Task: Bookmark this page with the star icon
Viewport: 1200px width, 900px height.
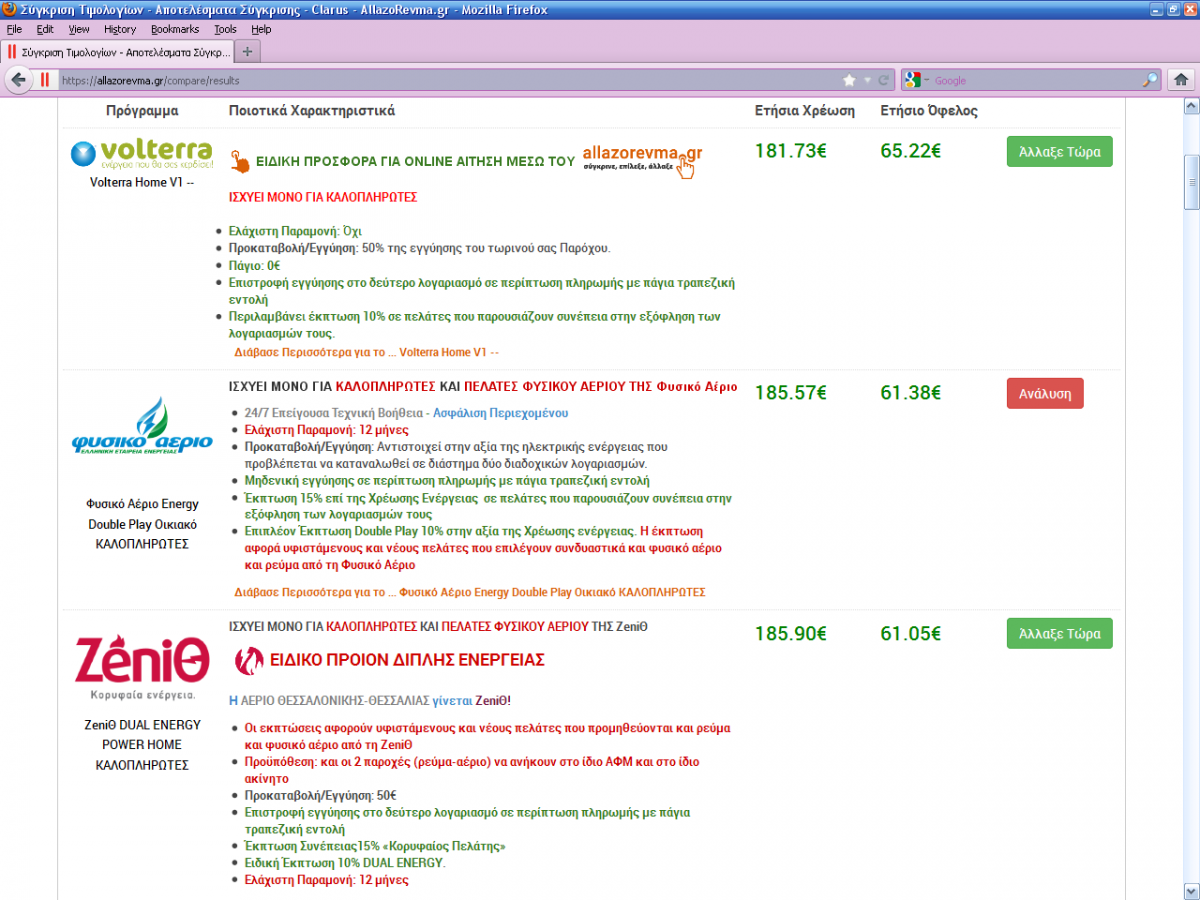Action: 849,80
